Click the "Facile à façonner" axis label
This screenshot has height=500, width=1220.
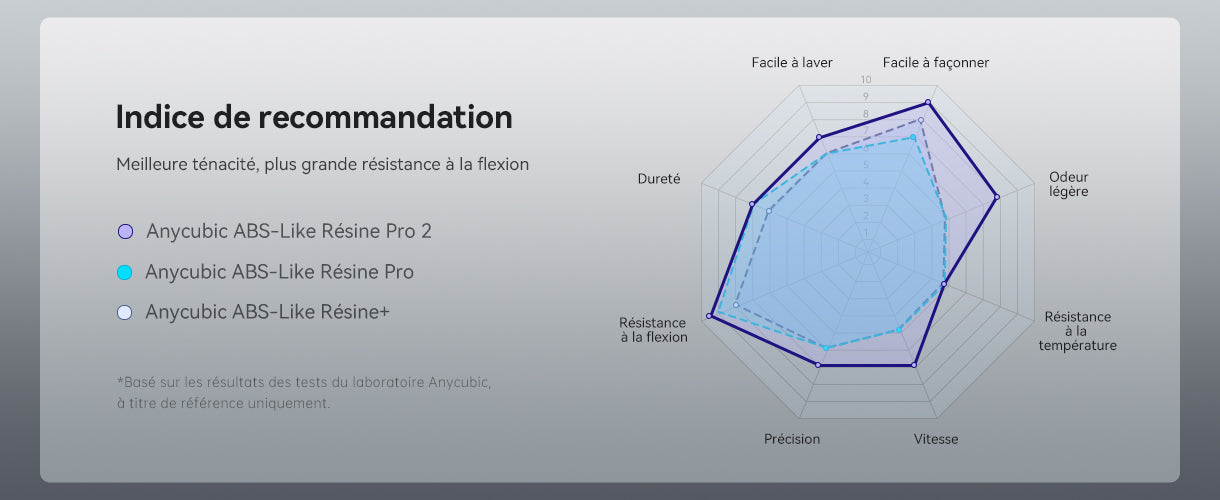[936, 63]
